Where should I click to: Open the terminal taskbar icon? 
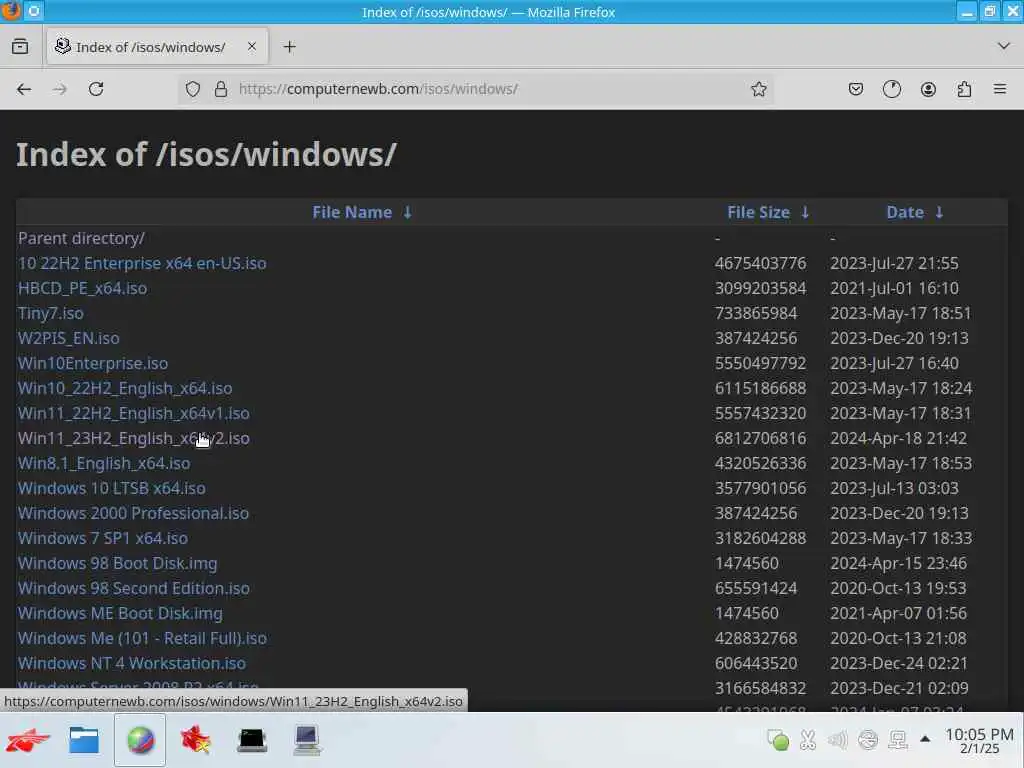coord(251,741)
